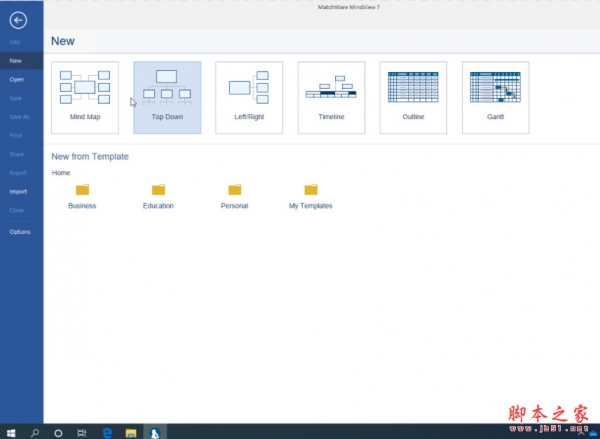Open Windows taskbar search
This screenshot has height=439, width=600.
35,432
